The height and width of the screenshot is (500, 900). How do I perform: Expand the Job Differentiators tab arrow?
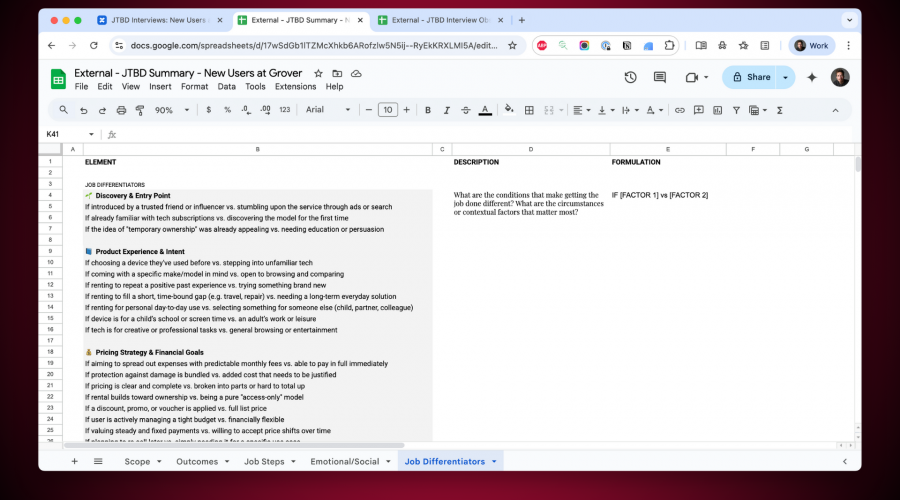494,461
